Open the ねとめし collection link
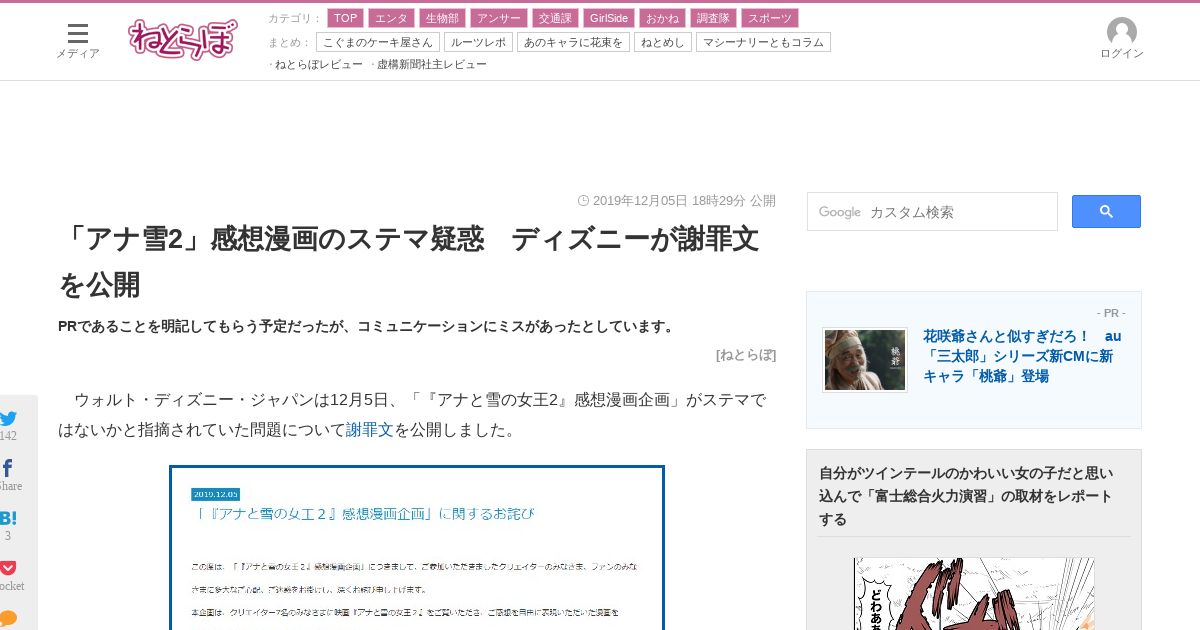 point(663,42)
